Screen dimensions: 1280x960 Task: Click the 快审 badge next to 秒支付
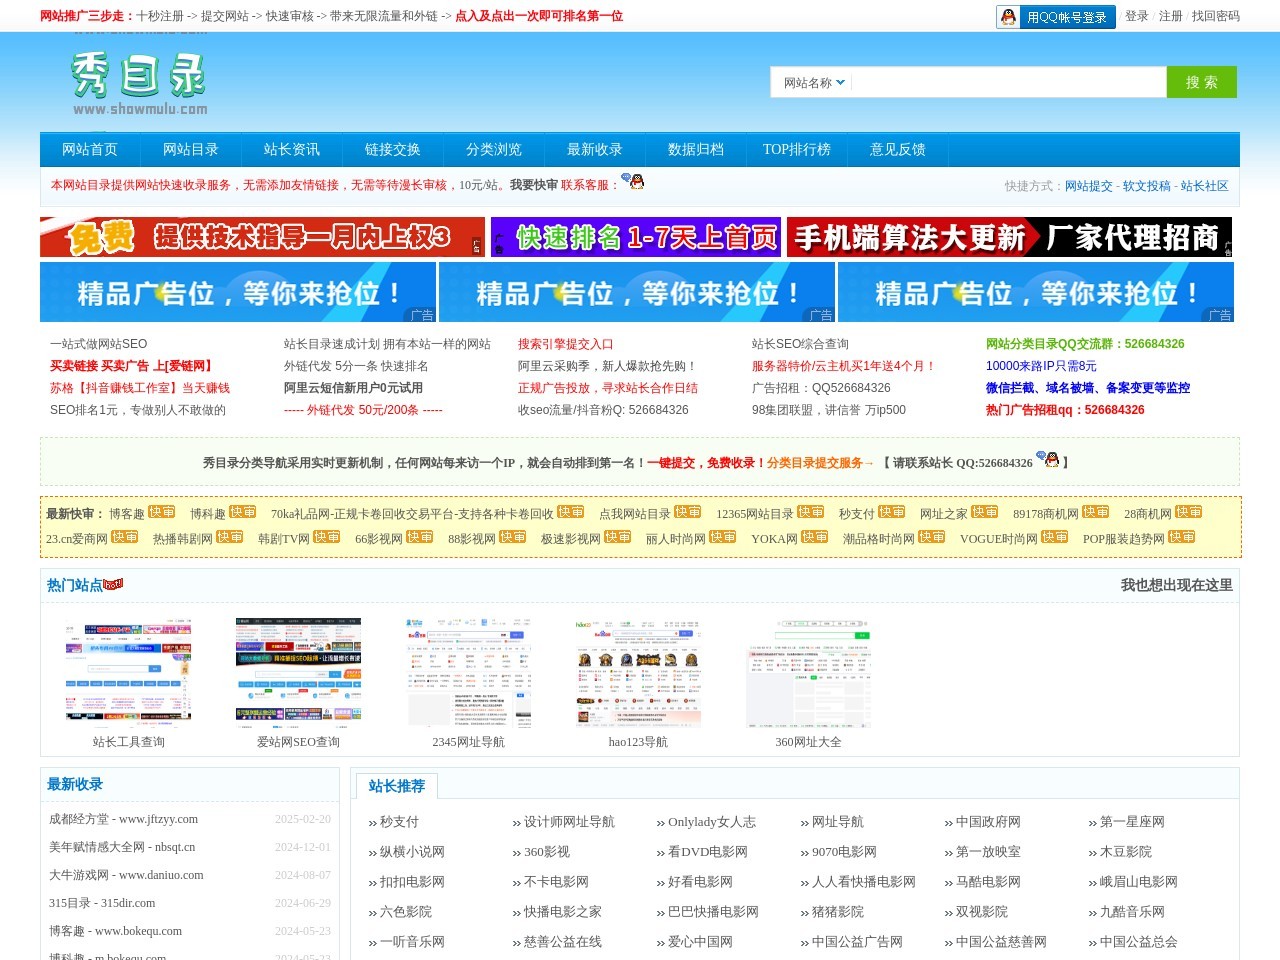tap(892, 512)
